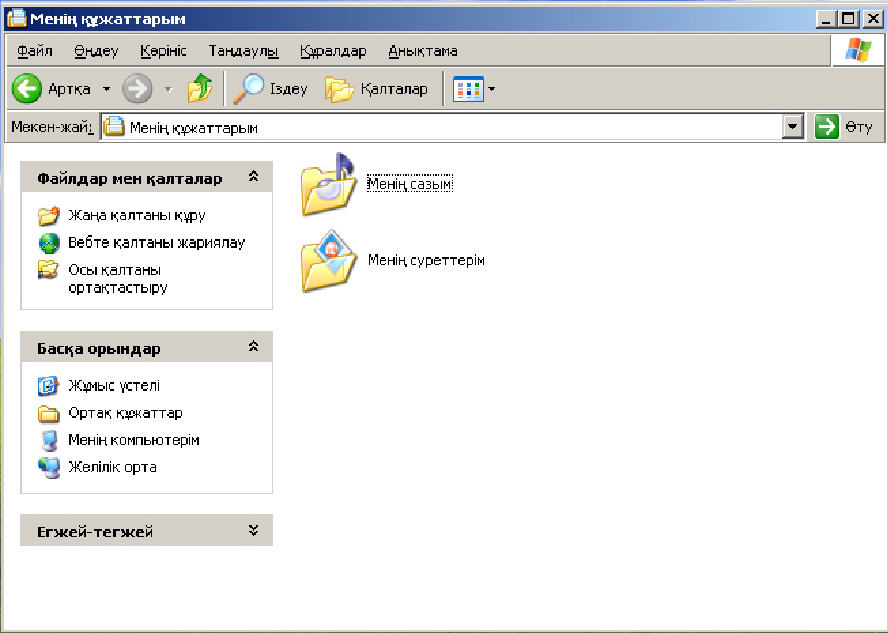Maximize the Менің құжаттарым window
This screenshot has height=633, width=888.
click(x=849, y=19)
